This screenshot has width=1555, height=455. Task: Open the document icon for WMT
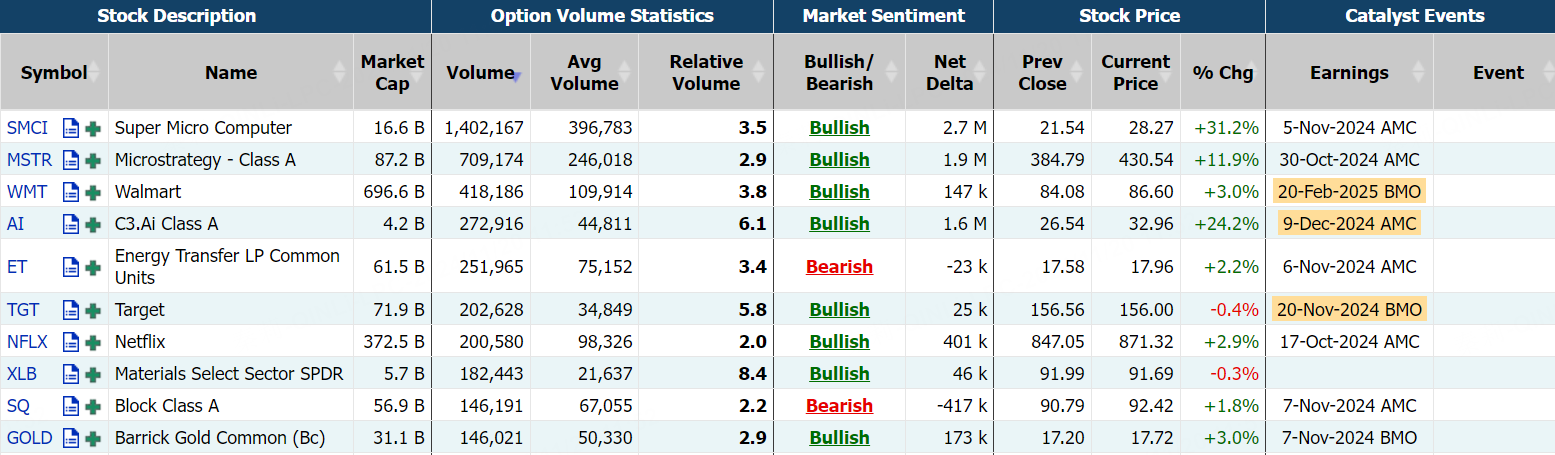[71, 192]
